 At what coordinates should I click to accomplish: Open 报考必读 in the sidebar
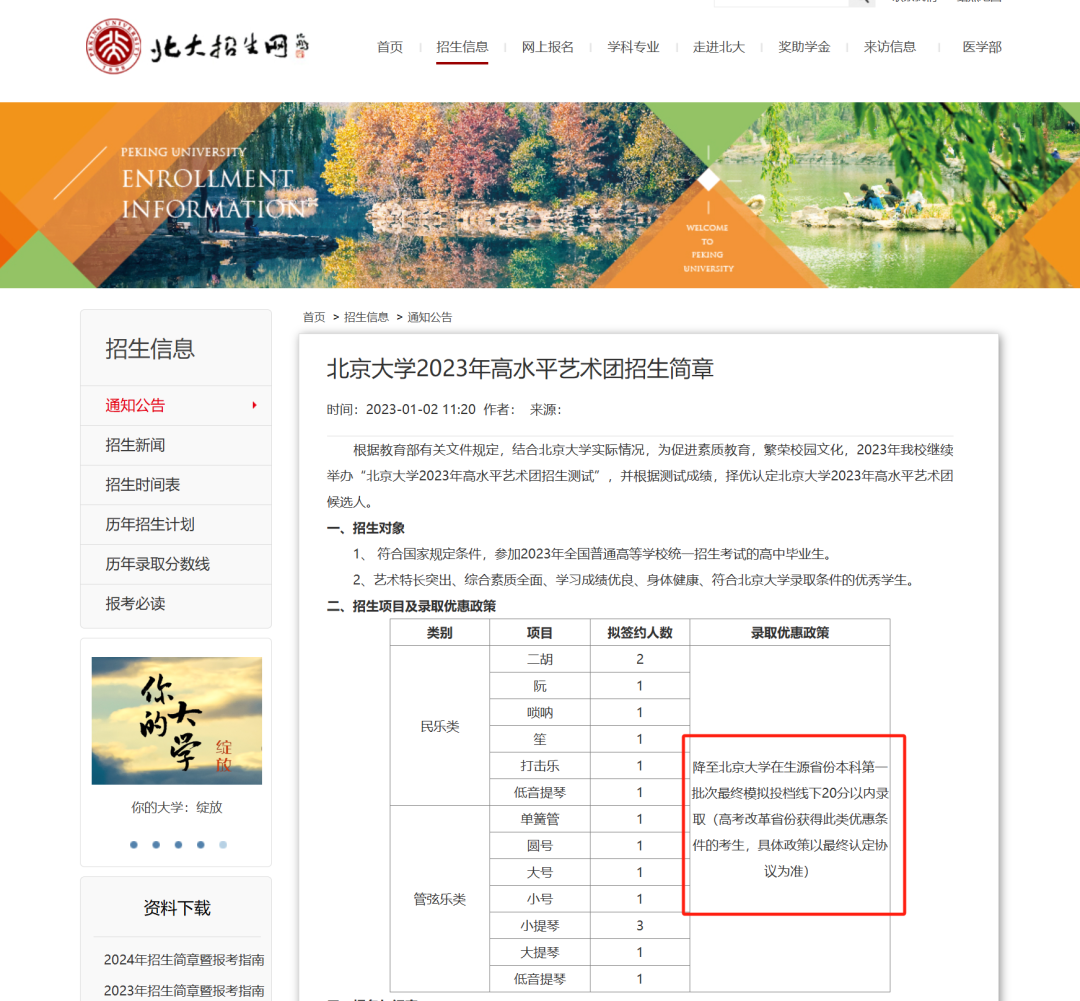(x=176, y=603)
